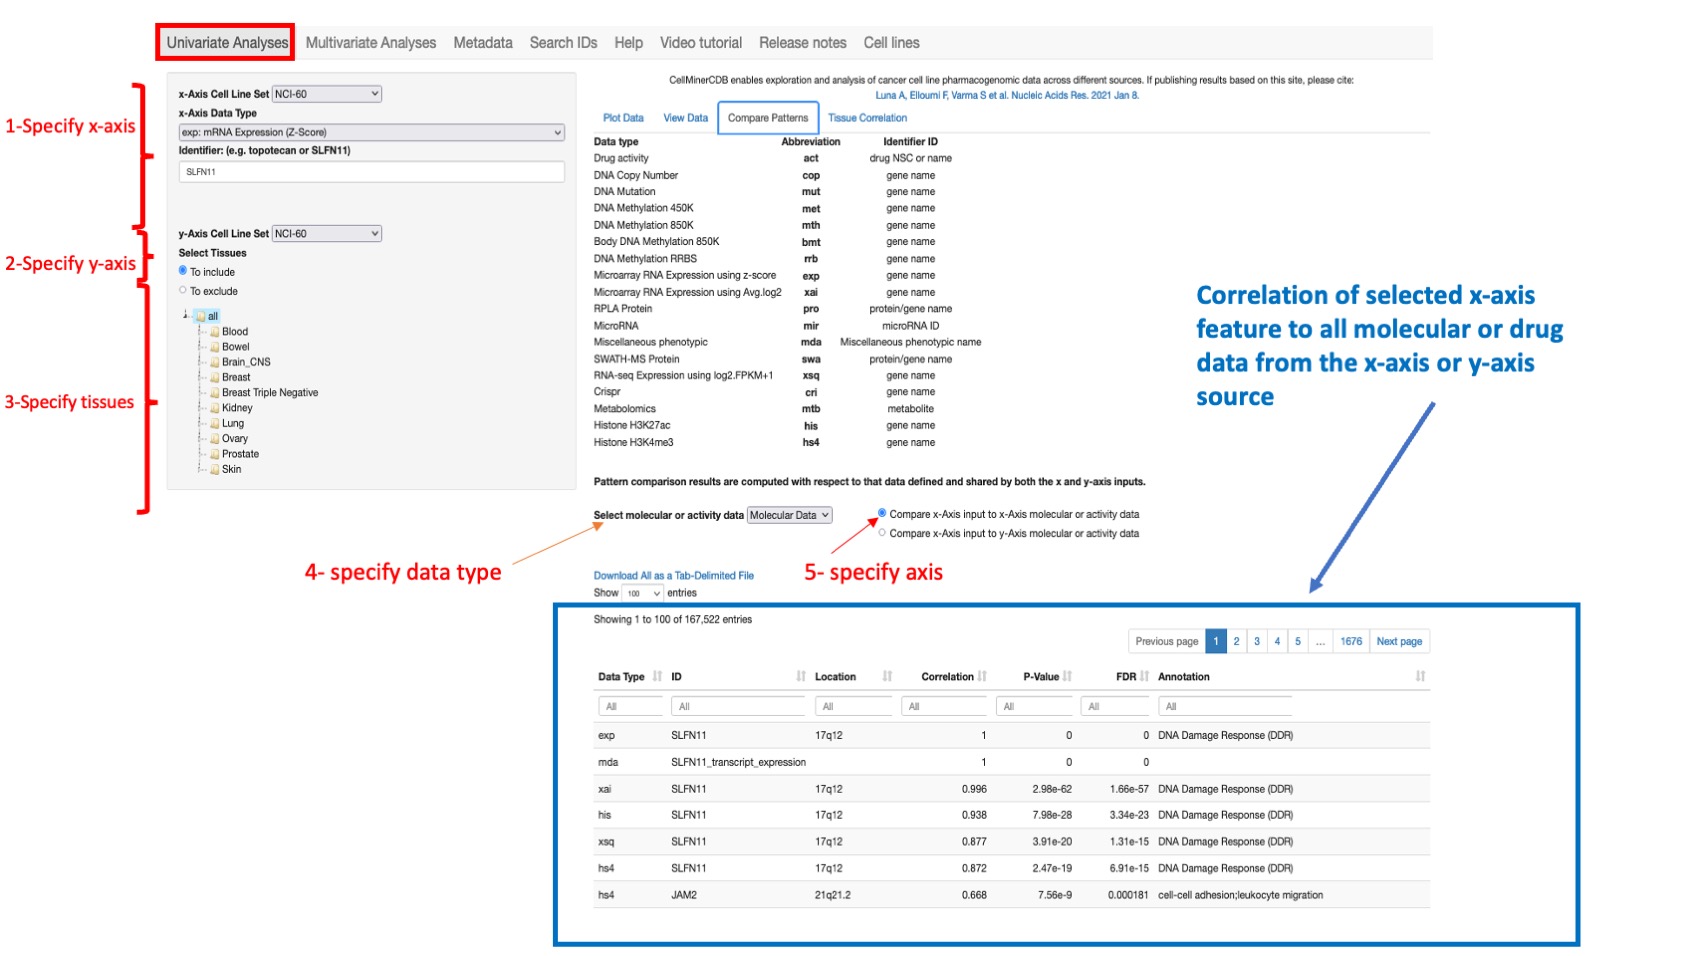Open the Multivariate Analyses menu
The width and height of the screenshot is (1700, 956).
coord(371,42)
